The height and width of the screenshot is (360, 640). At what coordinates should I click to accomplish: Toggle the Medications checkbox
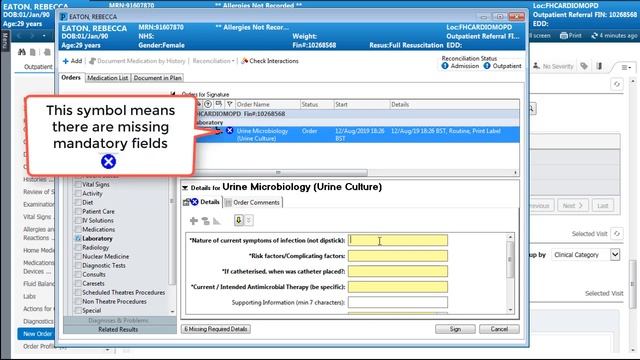[x=78, y=229]
